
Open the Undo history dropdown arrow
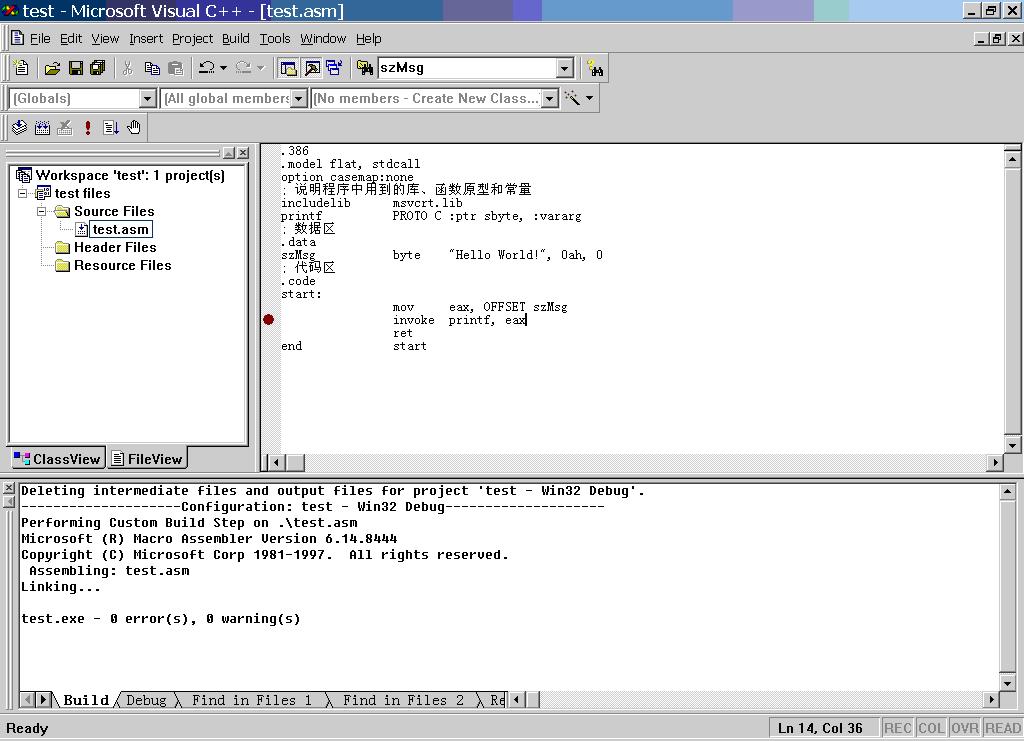tap(223, 68)
